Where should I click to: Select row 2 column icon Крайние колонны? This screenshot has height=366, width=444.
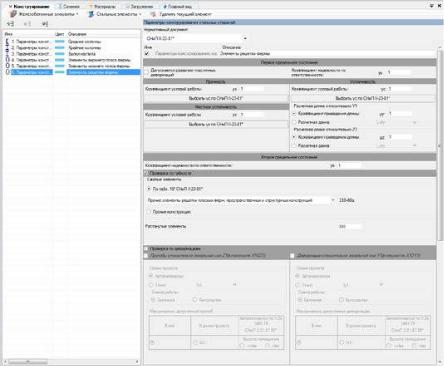pyautogui.click(x=7, y=48)
